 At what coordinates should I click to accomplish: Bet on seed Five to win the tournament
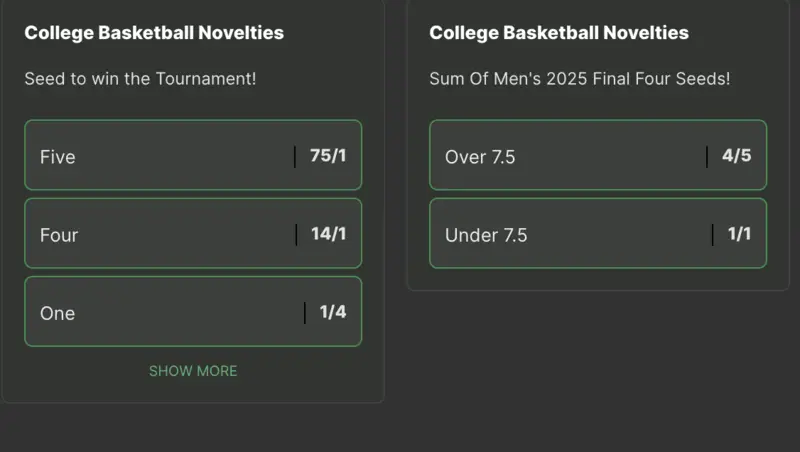point(192,156)
